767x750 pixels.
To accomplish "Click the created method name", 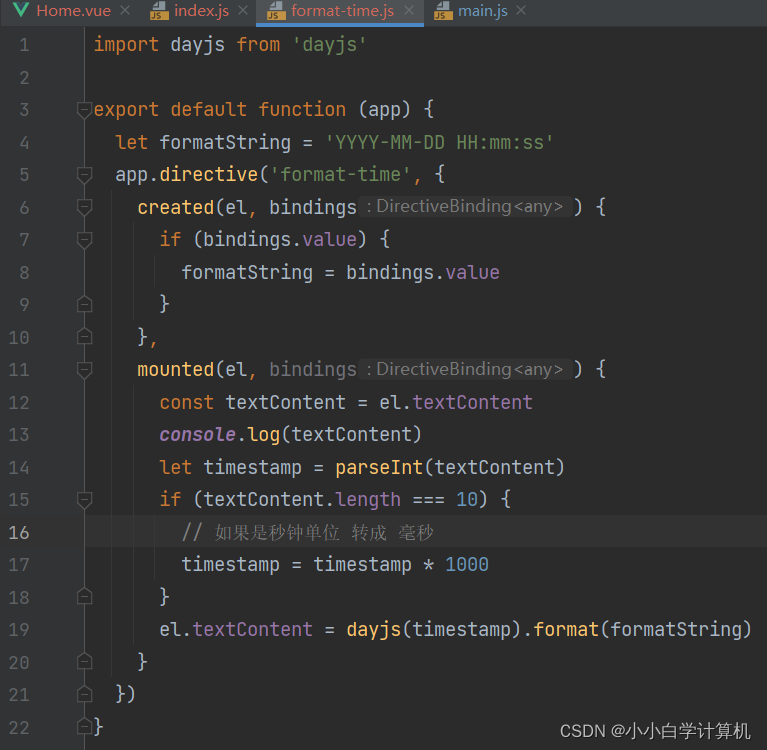I will [x=176, y=207].
